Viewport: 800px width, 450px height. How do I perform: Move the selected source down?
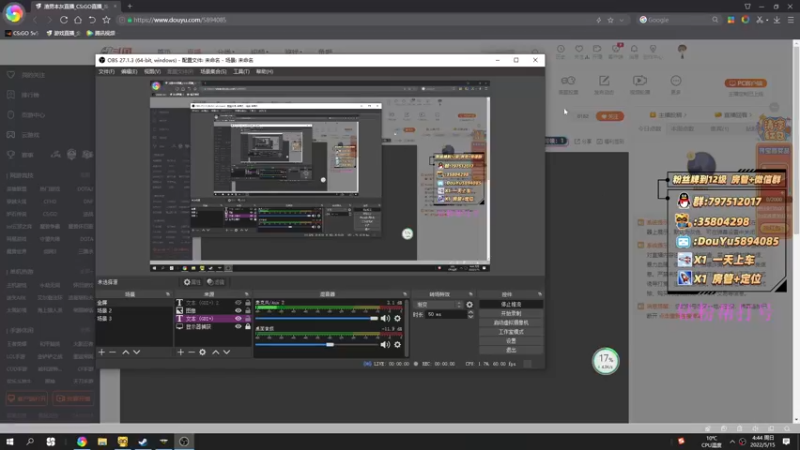pos(227,352)
